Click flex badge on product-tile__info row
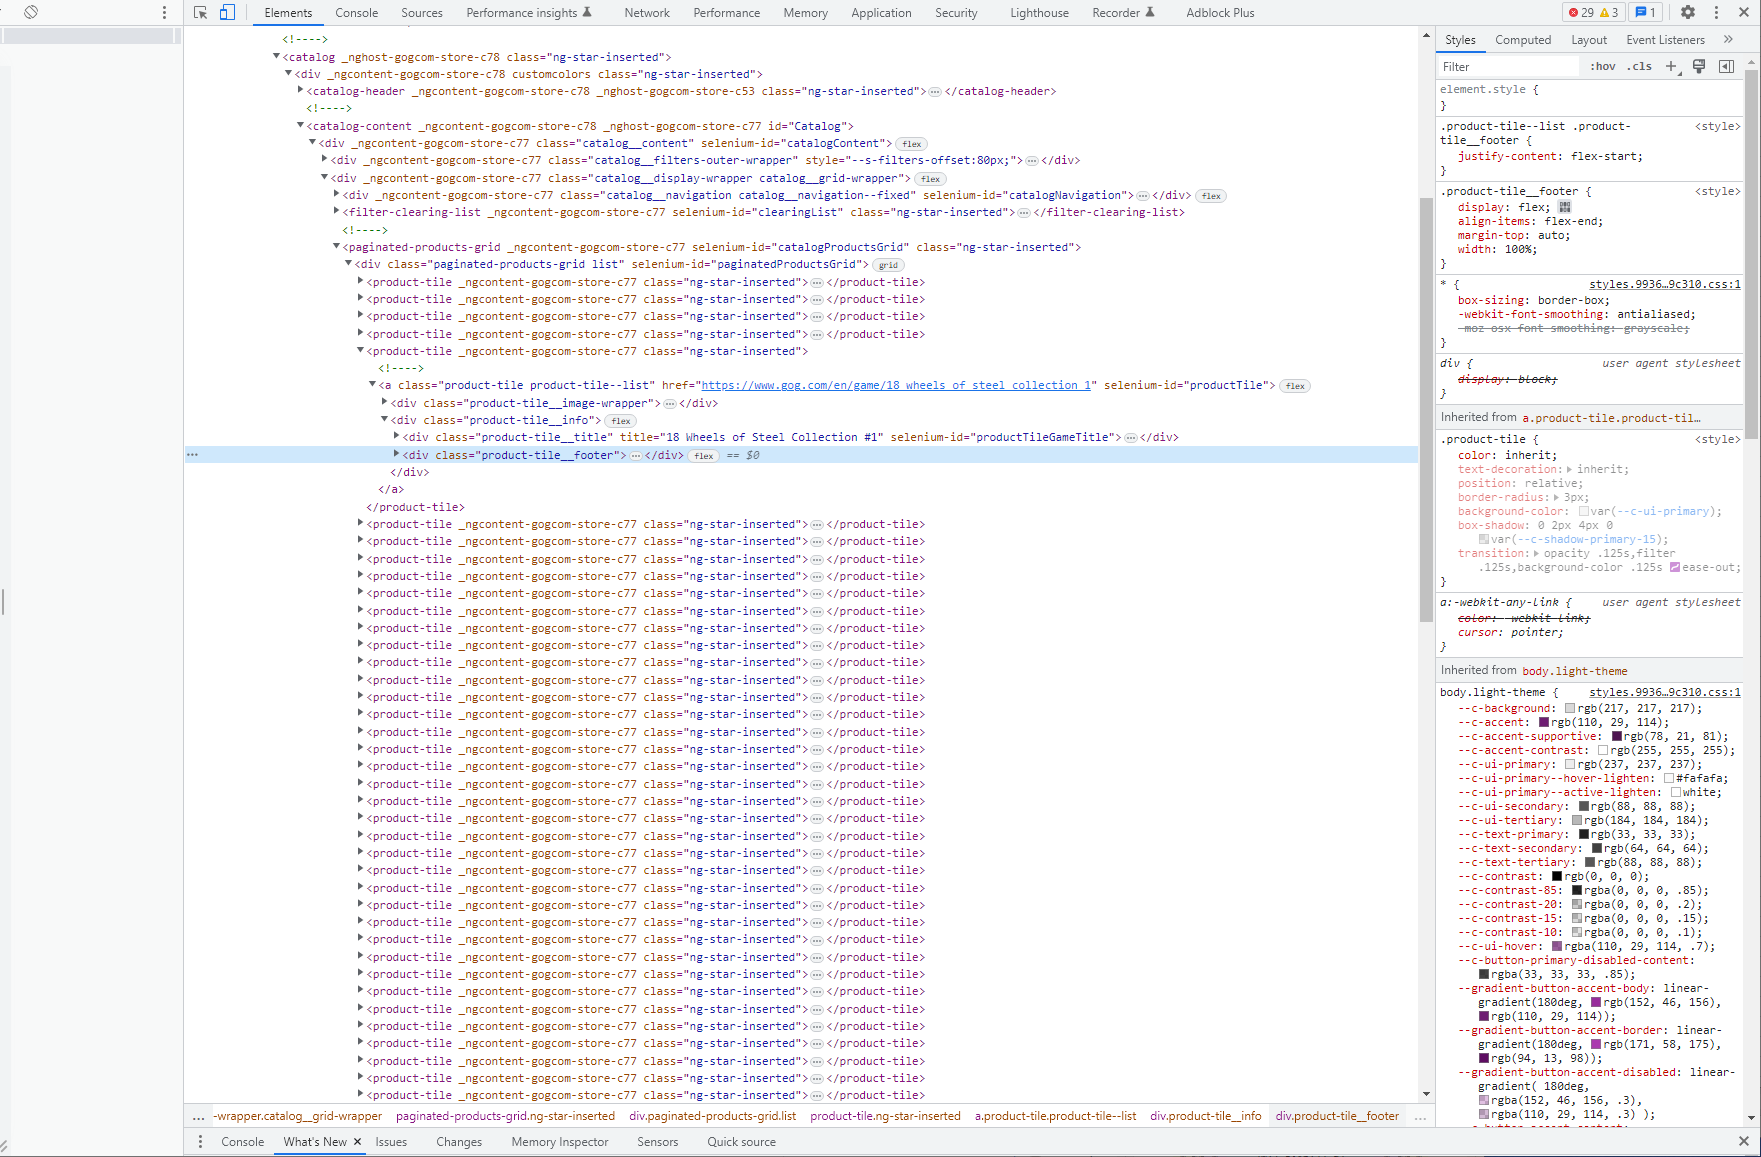The width and height of the screenshot is (1761, 1157). pyautogui.click(x=621, y=421)
